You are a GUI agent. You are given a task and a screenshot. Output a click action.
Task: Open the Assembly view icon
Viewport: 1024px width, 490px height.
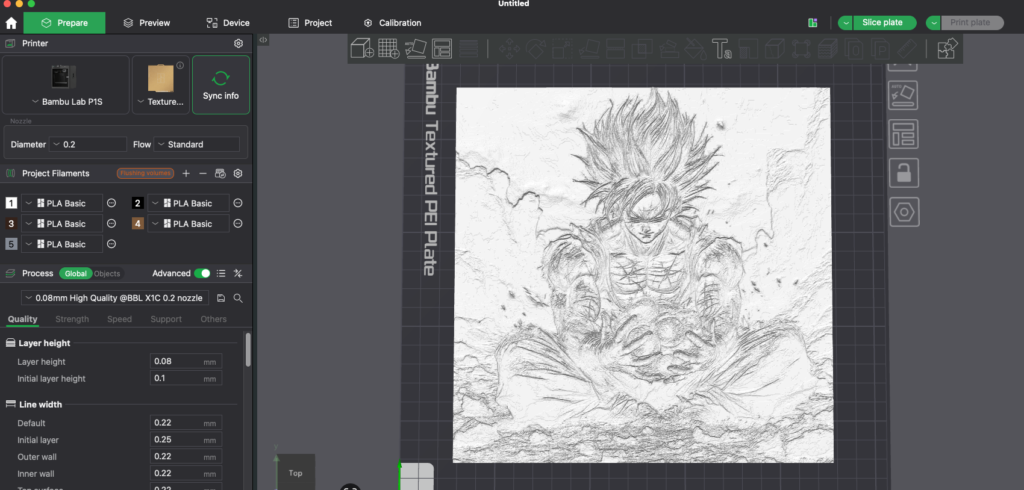(x=947, y=48)
